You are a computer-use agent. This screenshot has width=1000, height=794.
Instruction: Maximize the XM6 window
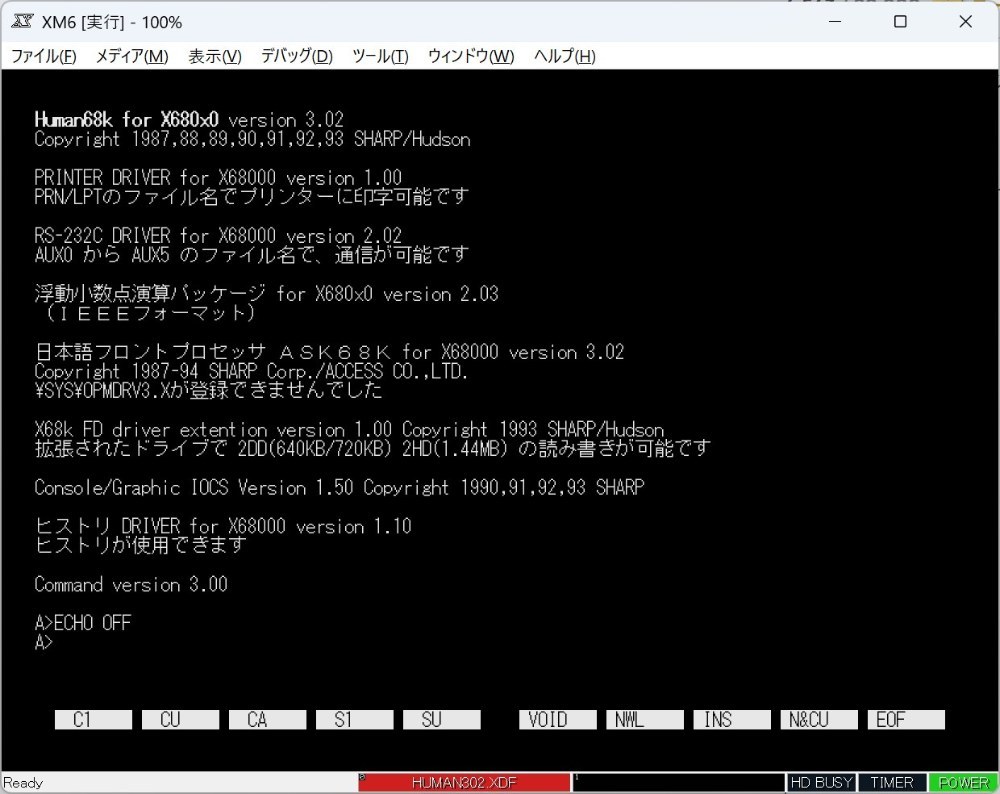901,22
